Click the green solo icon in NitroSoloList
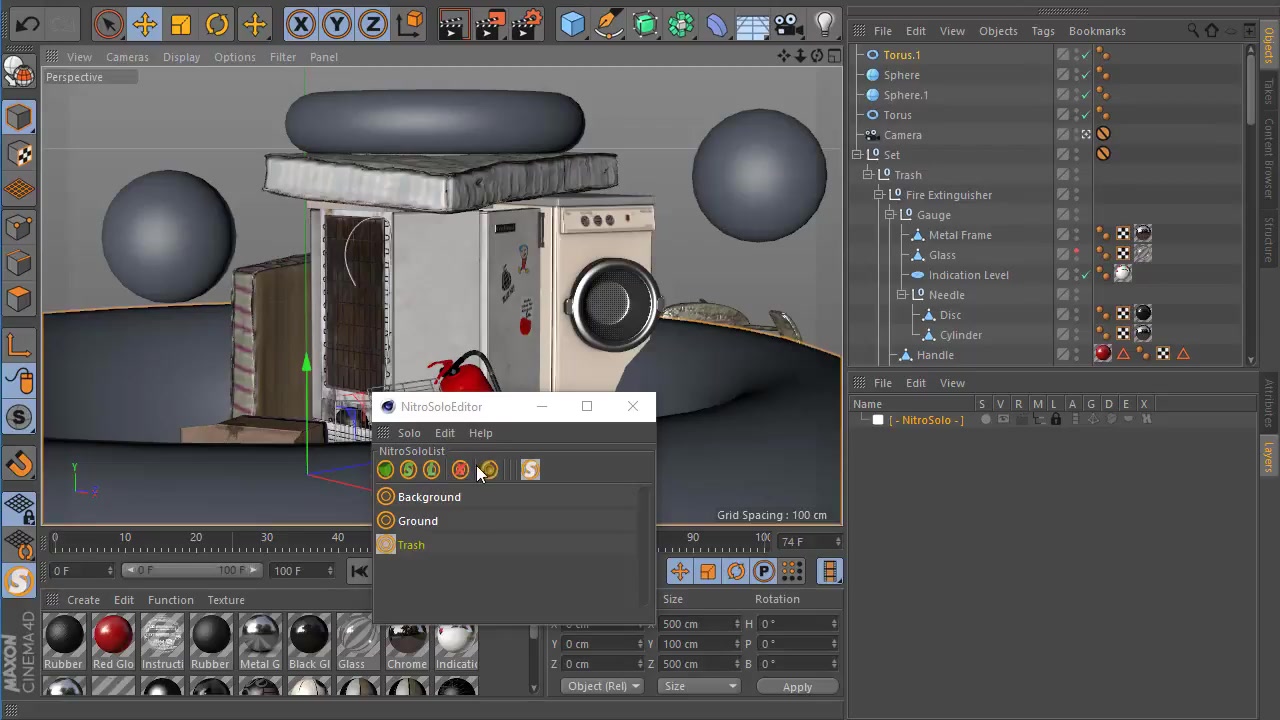This screenshot has width=1280, height=720. coord(385,470)
